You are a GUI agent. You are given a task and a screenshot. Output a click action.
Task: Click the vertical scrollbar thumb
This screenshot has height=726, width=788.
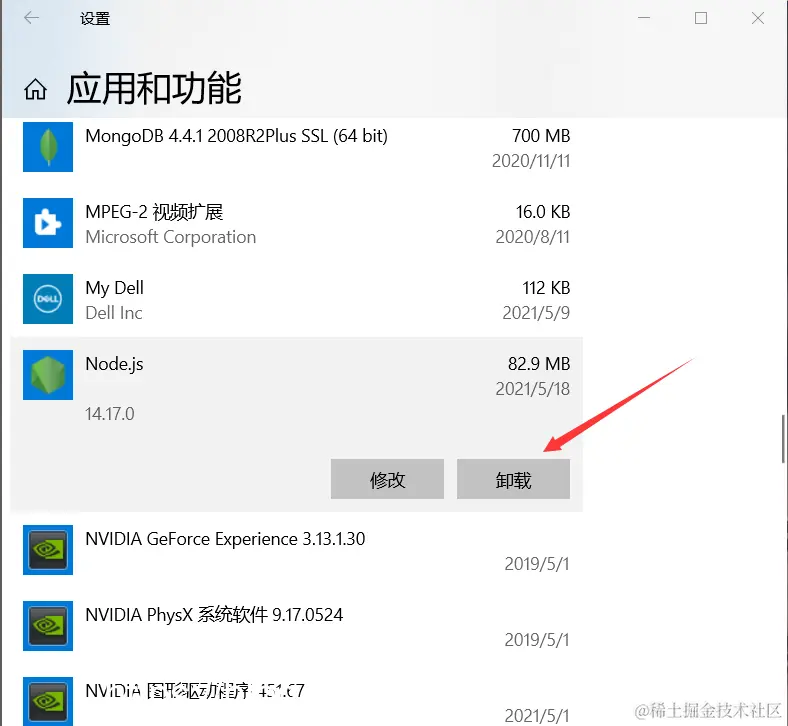[x=784, y=439]
